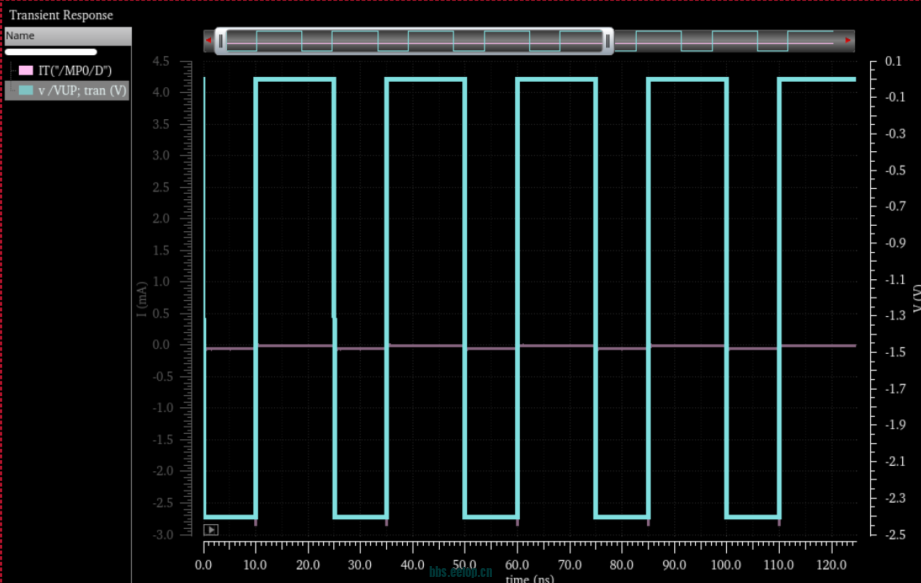
Task: Click the 60.0 tick on time axis
Action: (517, 565)
